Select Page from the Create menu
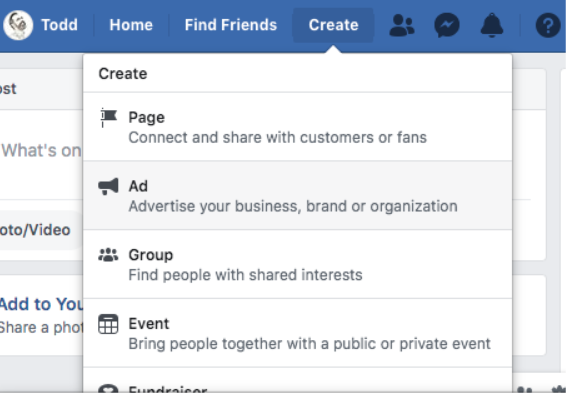 pyautogui.click(x=297, y=127)
